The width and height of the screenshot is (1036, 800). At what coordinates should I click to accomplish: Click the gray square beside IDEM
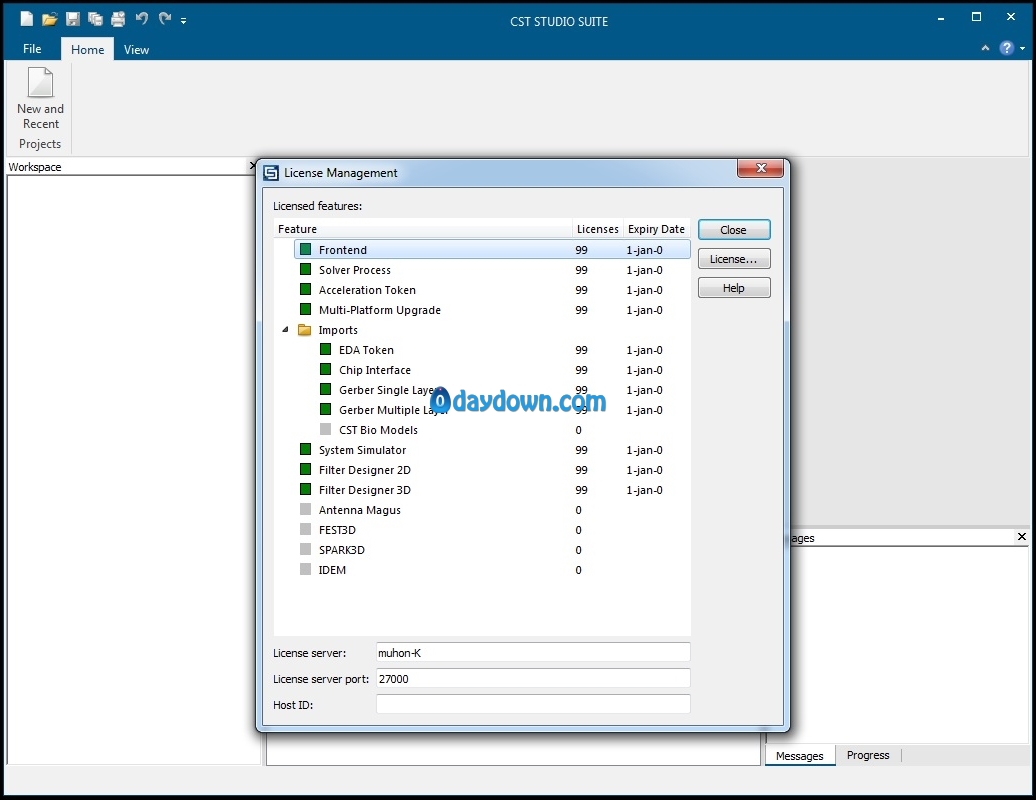(305, 569)
